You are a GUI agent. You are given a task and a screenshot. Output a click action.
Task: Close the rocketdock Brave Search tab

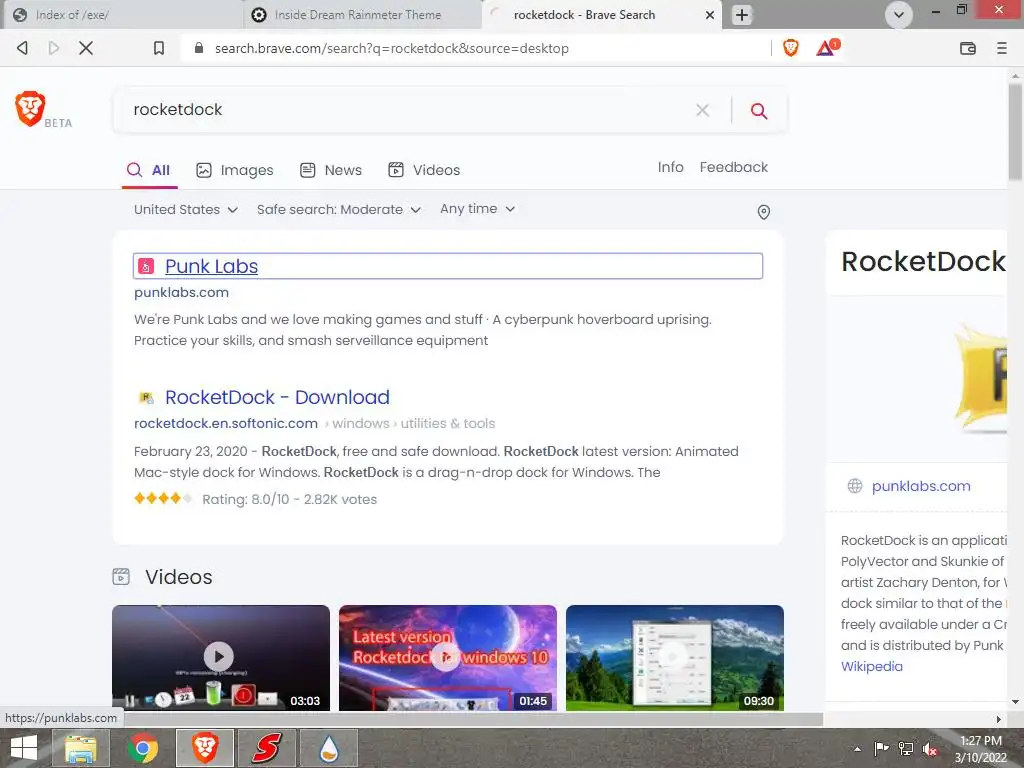coord(710,15)
